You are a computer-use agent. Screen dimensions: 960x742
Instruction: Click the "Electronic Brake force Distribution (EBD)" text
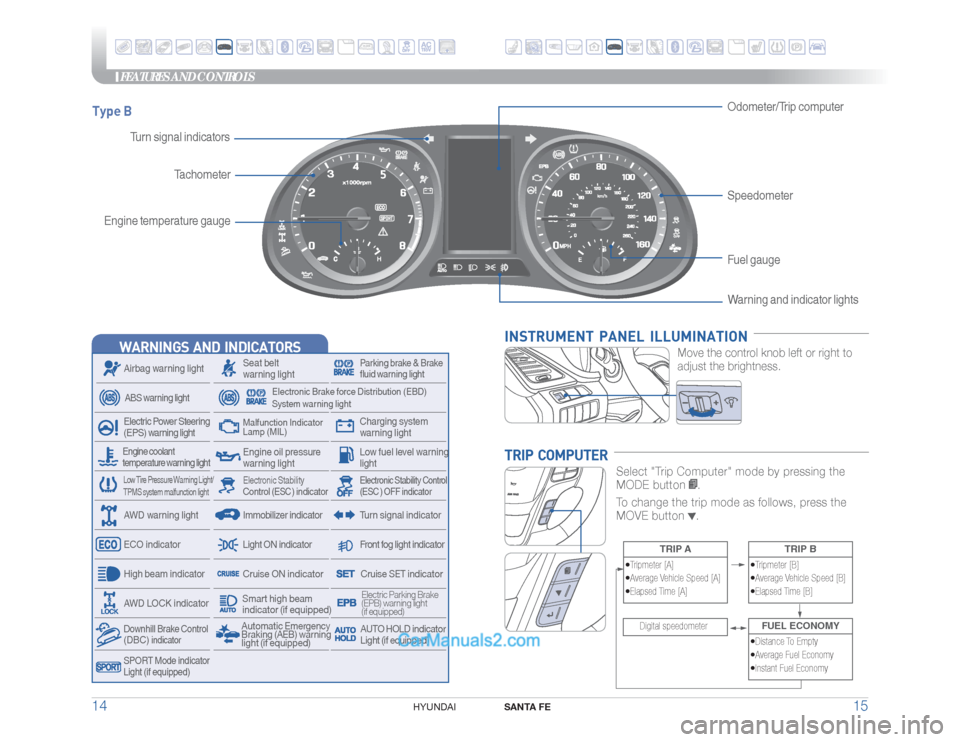[x=350, y=391]
